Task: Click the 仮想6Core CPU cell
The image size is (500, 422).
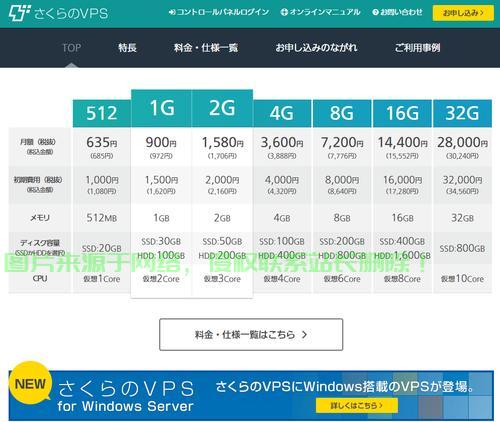Action: coord(342,279)
